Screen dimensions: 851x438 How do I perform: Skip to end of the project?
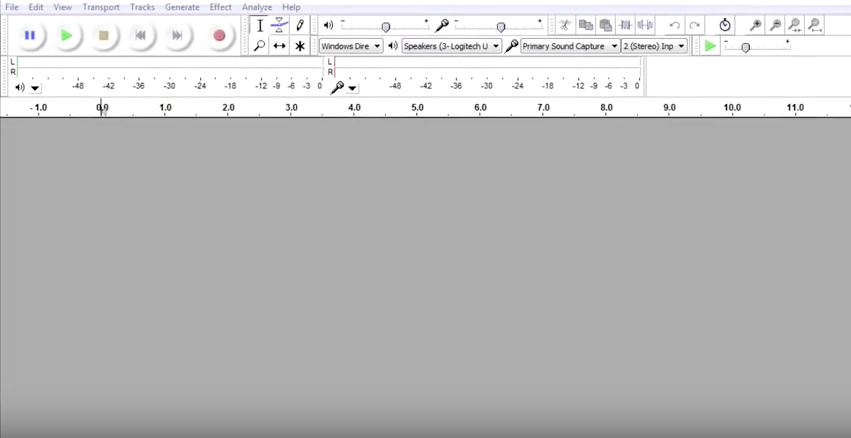coord(177,35)
